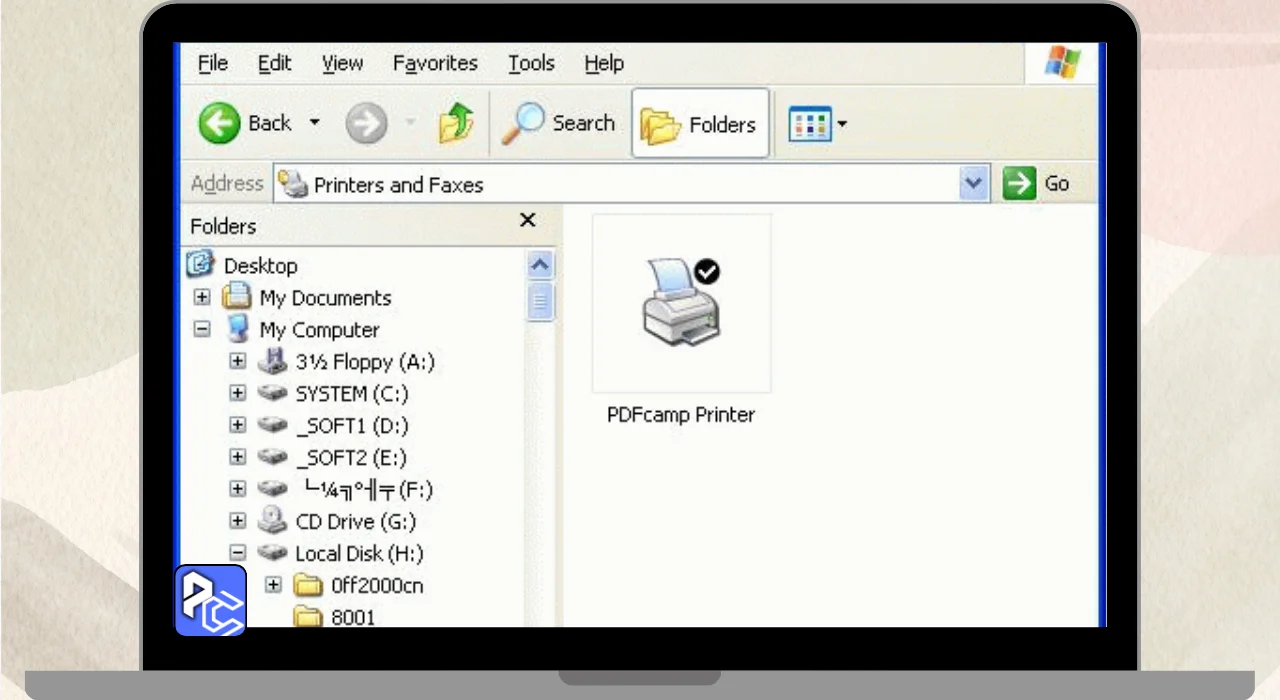Image resolution: width=1280 pixels, height=700 pixels.
Task: Toggle the Folders pane button
Action: [x=700, y=124]
